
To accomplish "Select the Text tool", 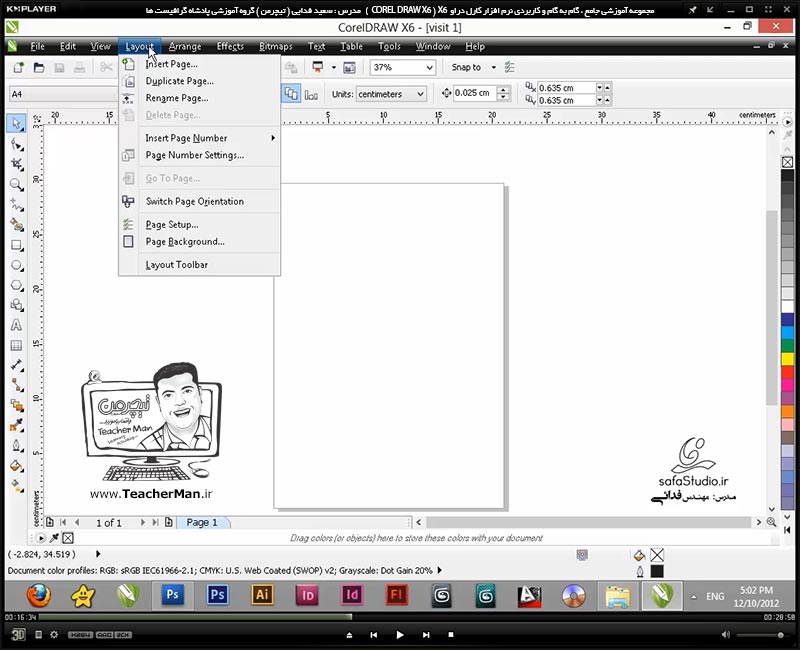I will pos(16,325).
